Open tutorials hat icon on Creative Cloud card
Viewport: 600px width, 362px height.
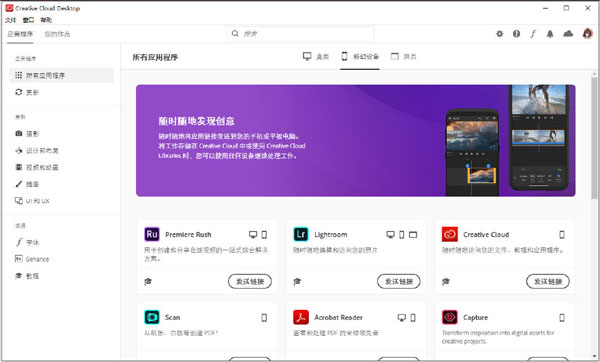point(446,282)
